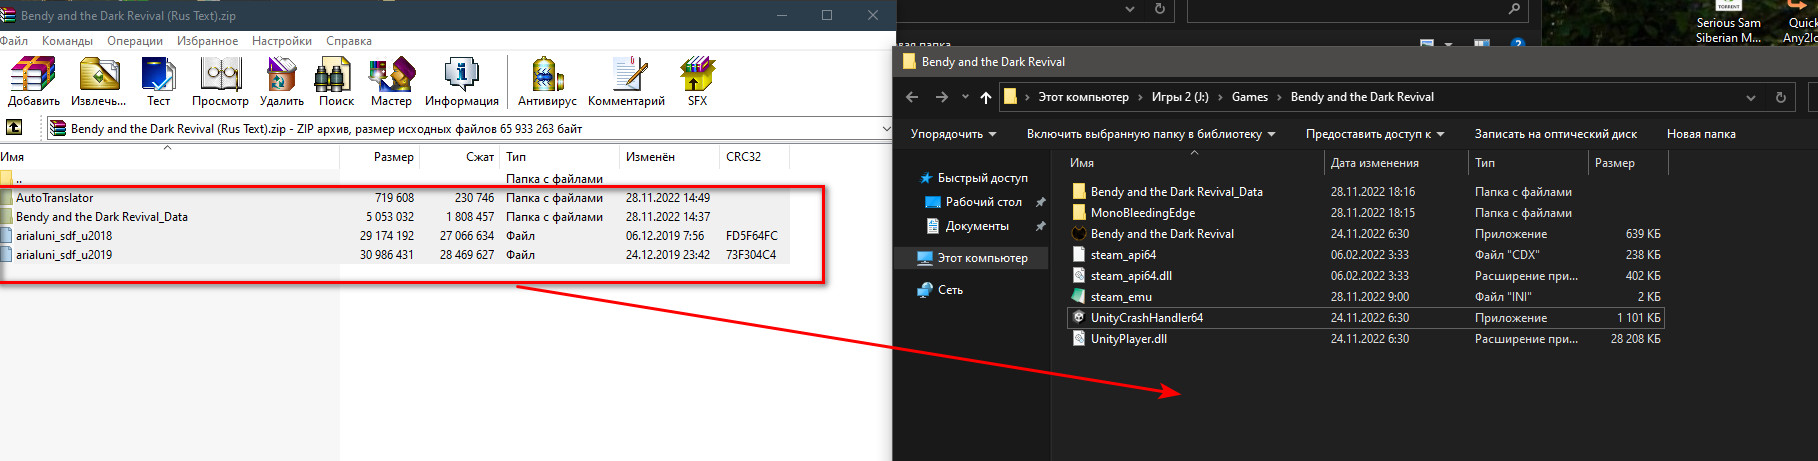Click the Извлечь (Extract) toolbar icon

[x=98, y=81]
